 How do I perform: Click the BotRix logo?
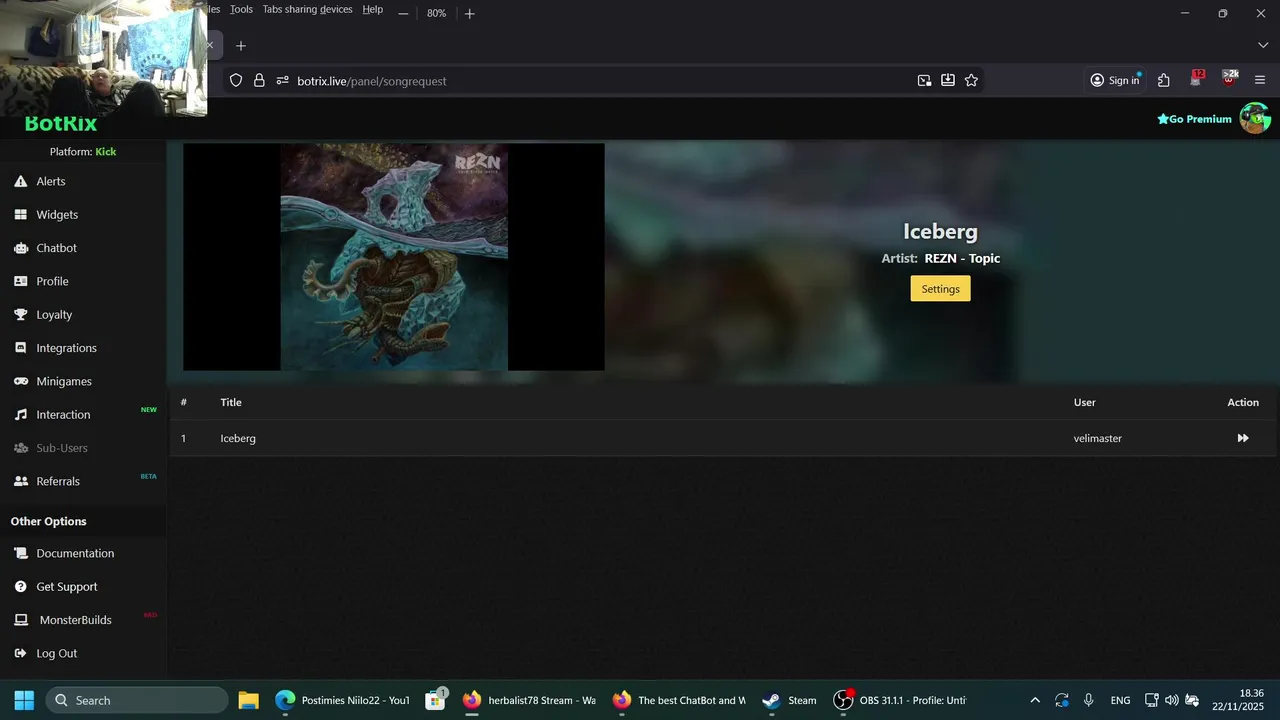61,124
